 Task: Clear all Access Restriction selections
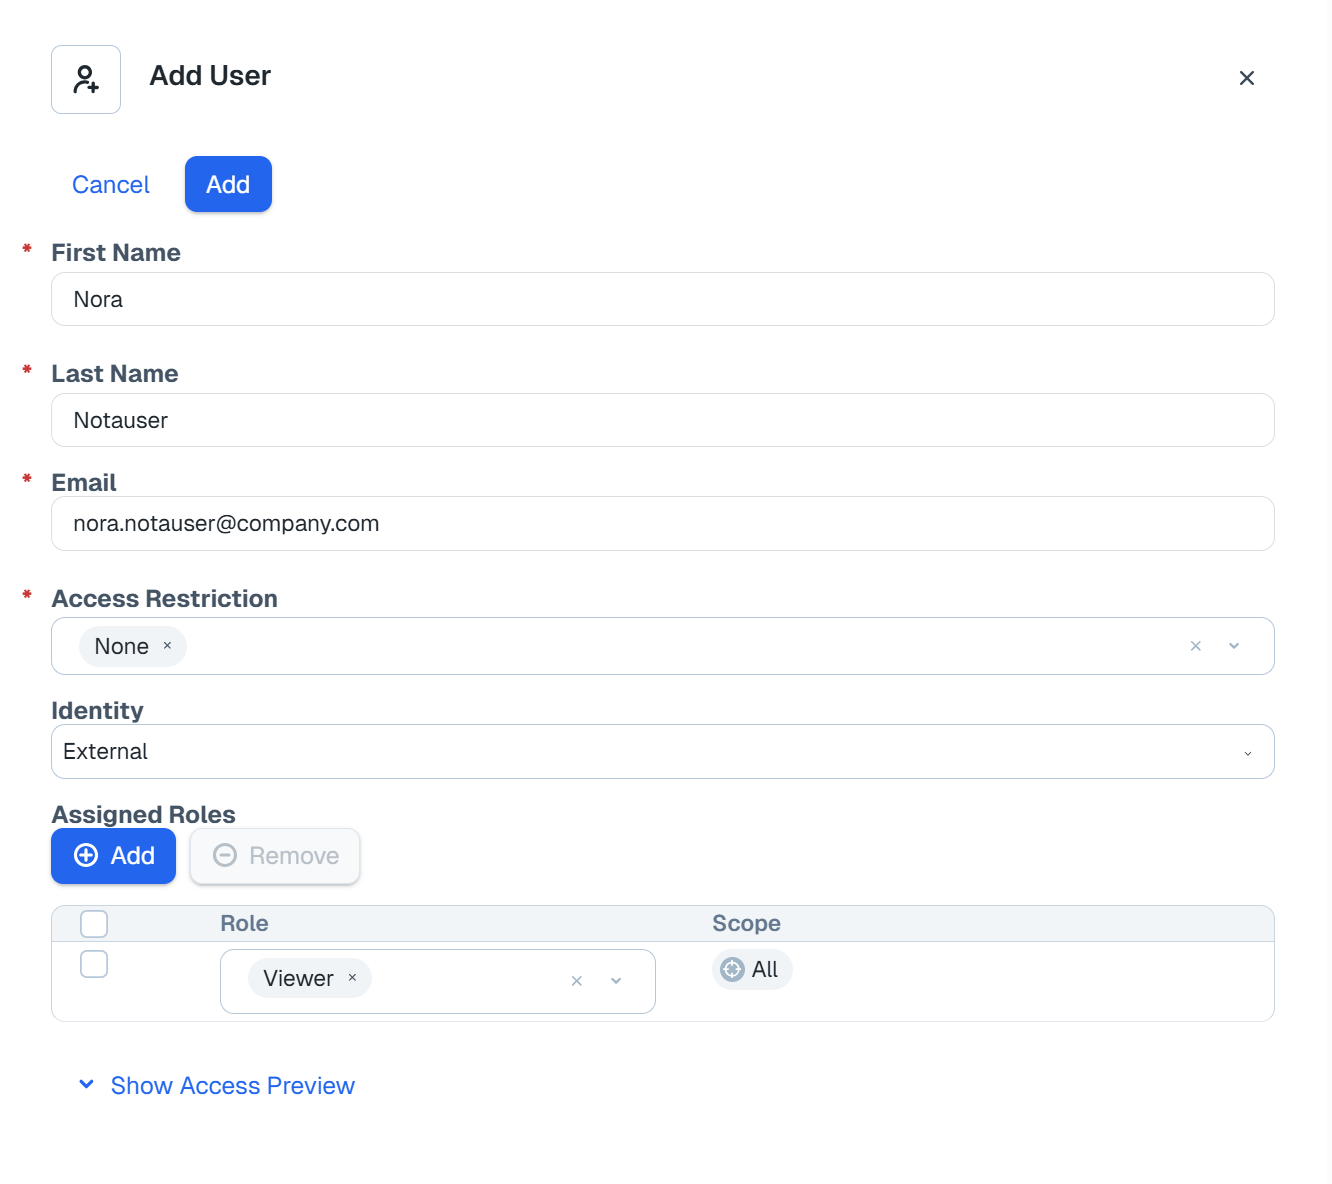click(1195, 646)
